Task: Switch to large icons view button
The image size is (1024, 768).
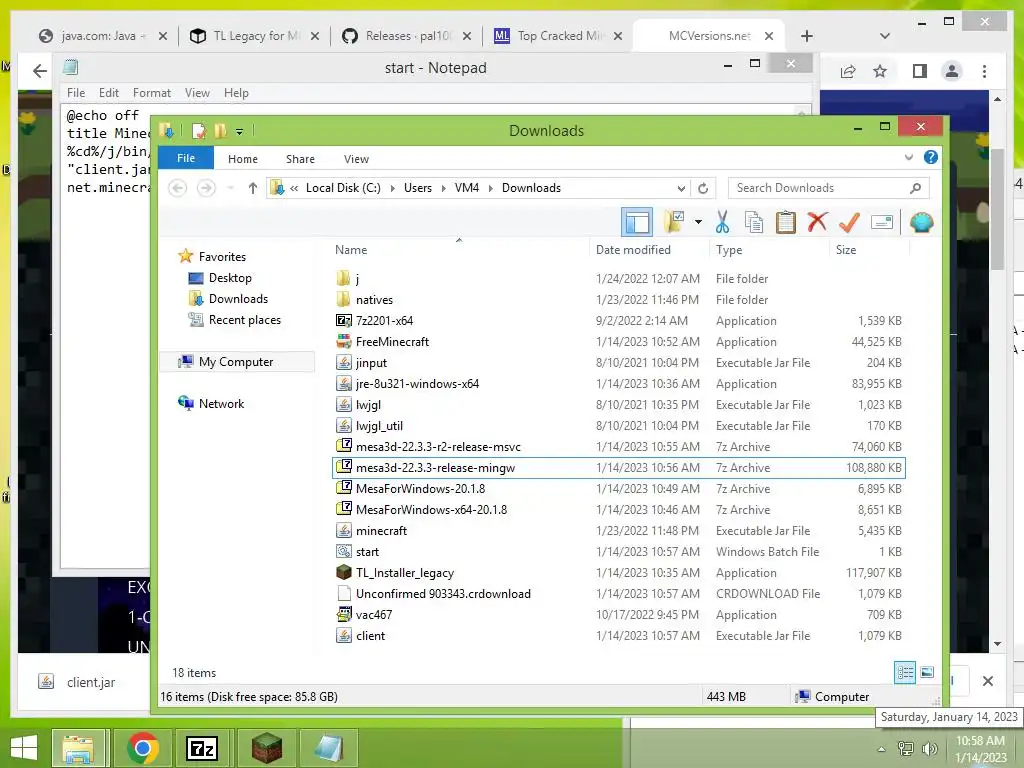Action: 927,672
